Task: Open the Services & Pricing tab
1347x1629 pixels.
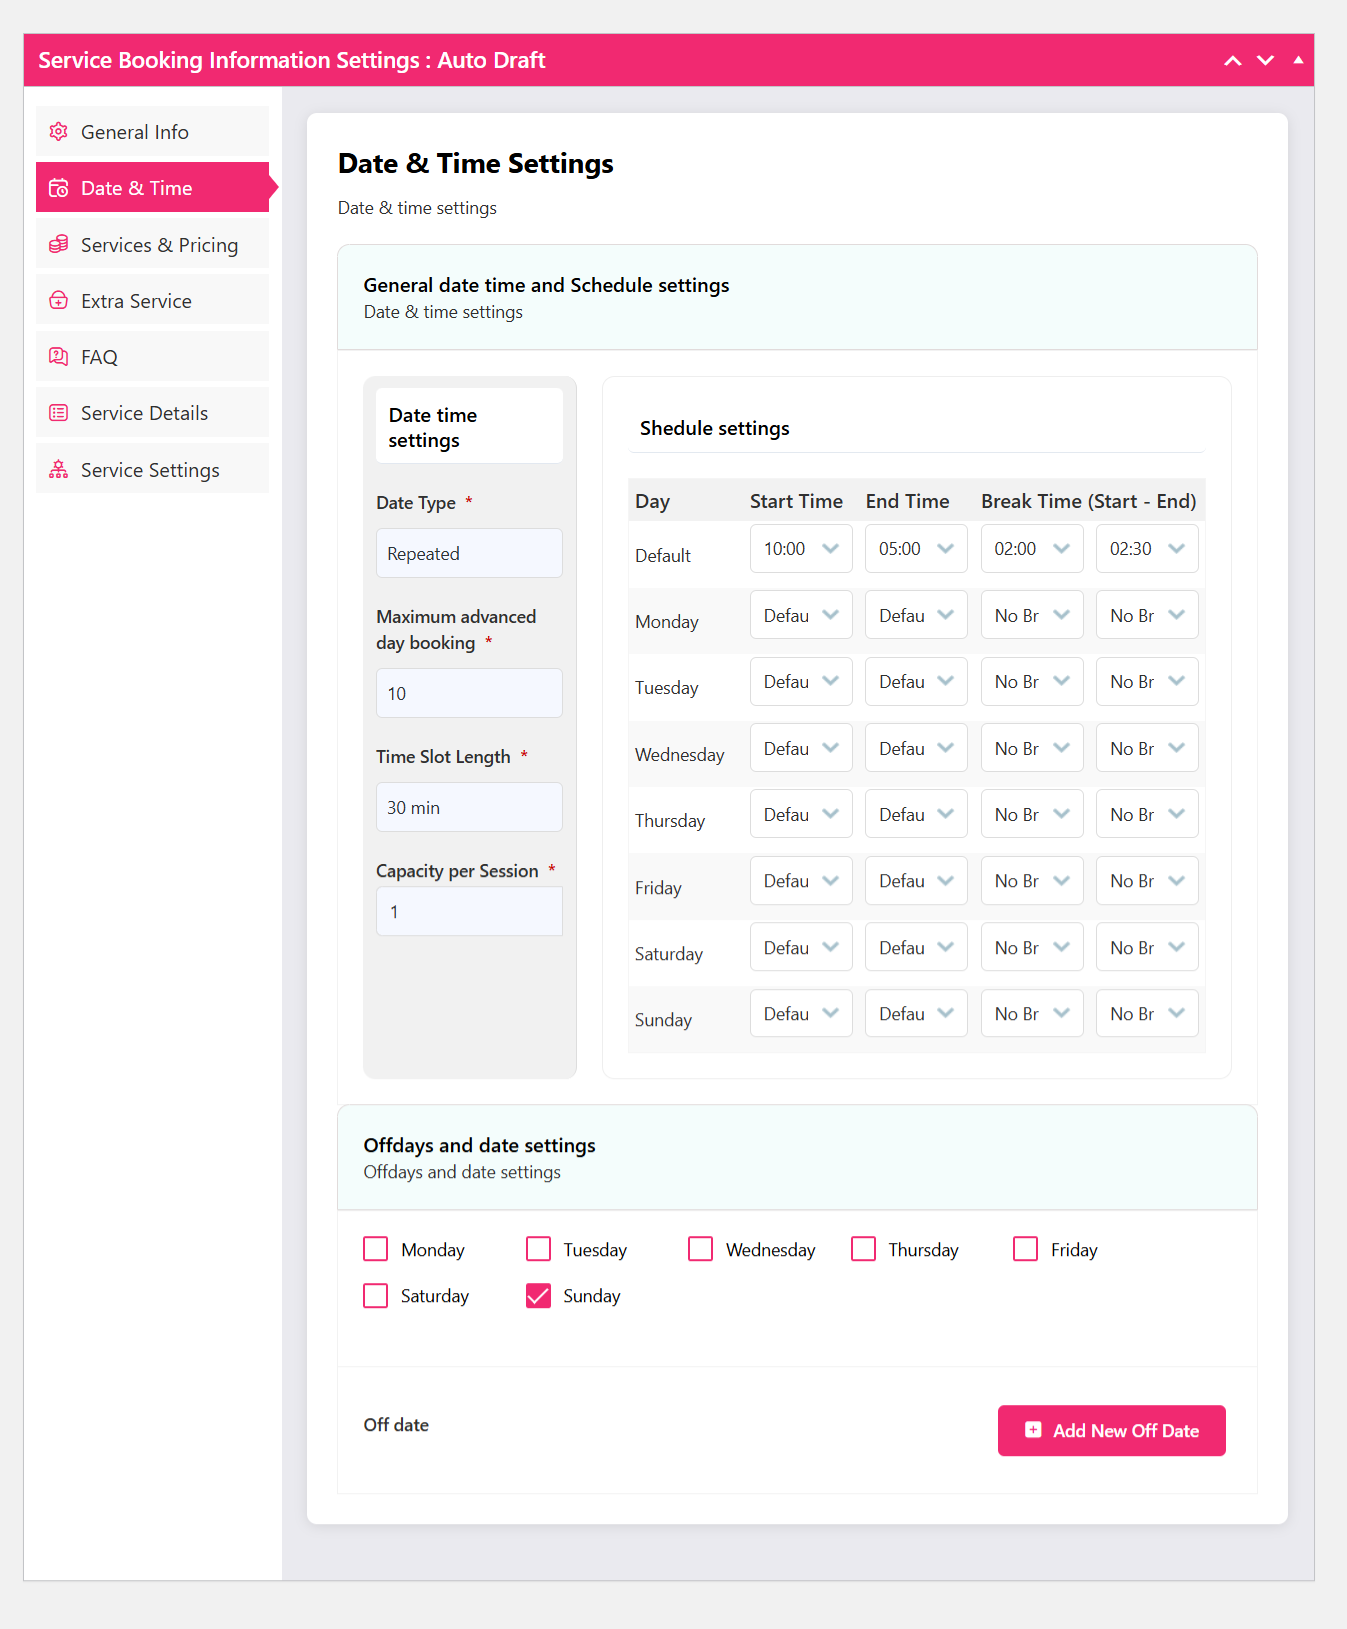Action: (159, 245)
